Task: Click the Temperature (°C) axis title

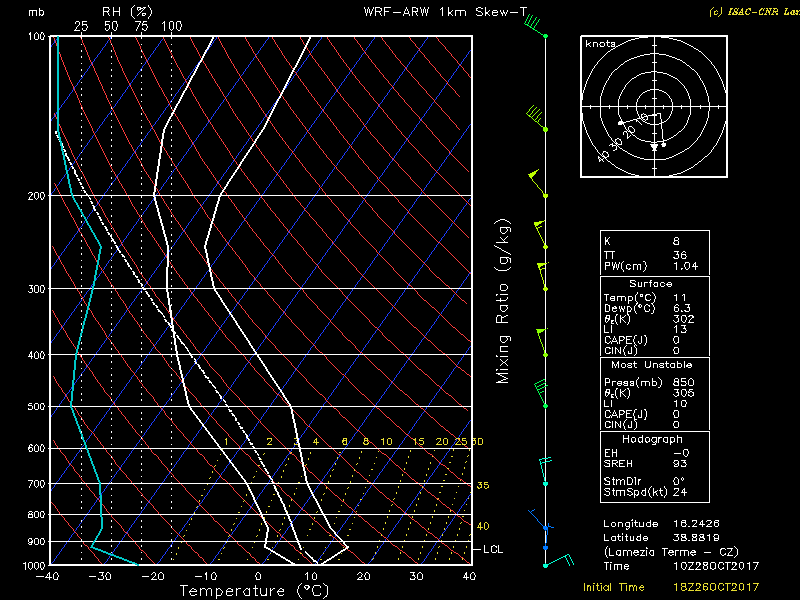Action: [x=255, y=591]
